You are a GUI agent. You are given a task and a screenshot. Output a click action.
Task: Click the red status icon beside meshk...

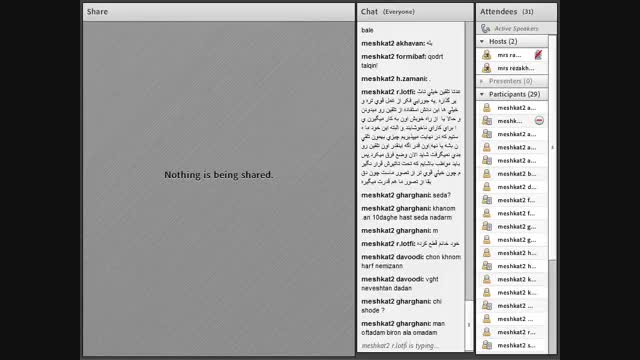[539, 120]
